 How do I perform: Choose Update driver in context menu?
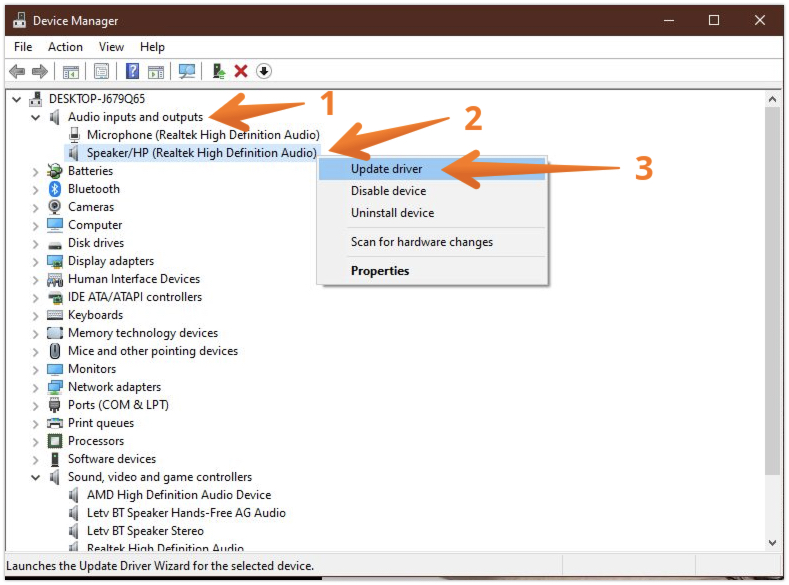(432, 169)
